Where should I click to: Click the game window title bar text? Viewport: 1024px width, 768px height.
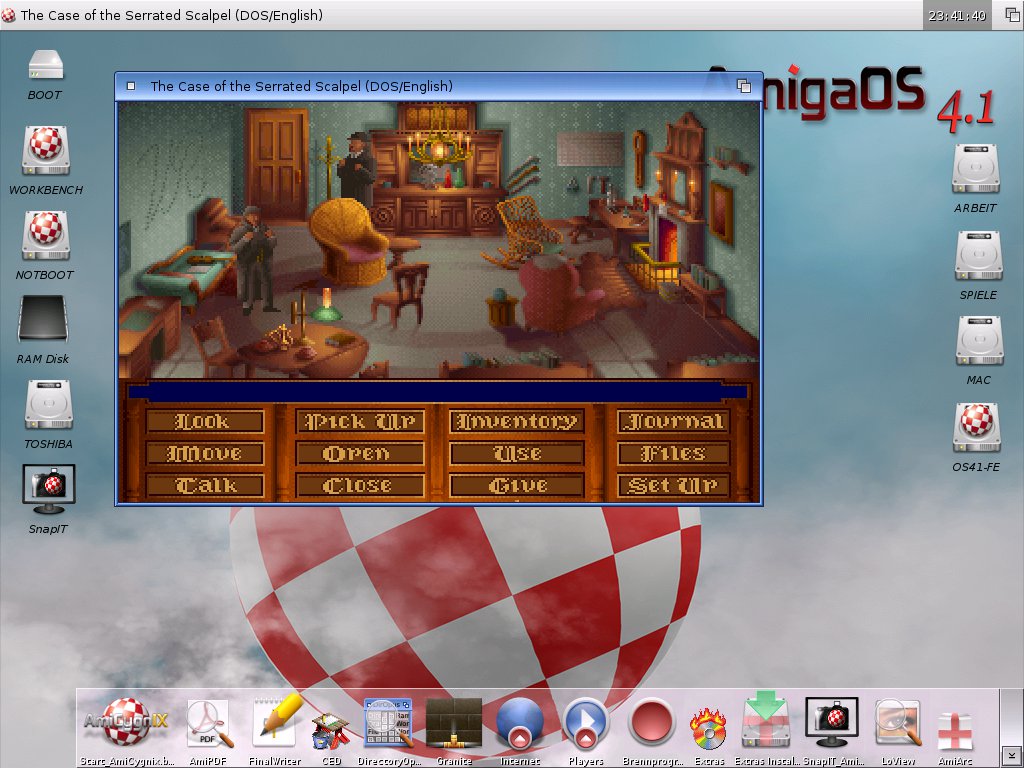[x=302, y=86]
